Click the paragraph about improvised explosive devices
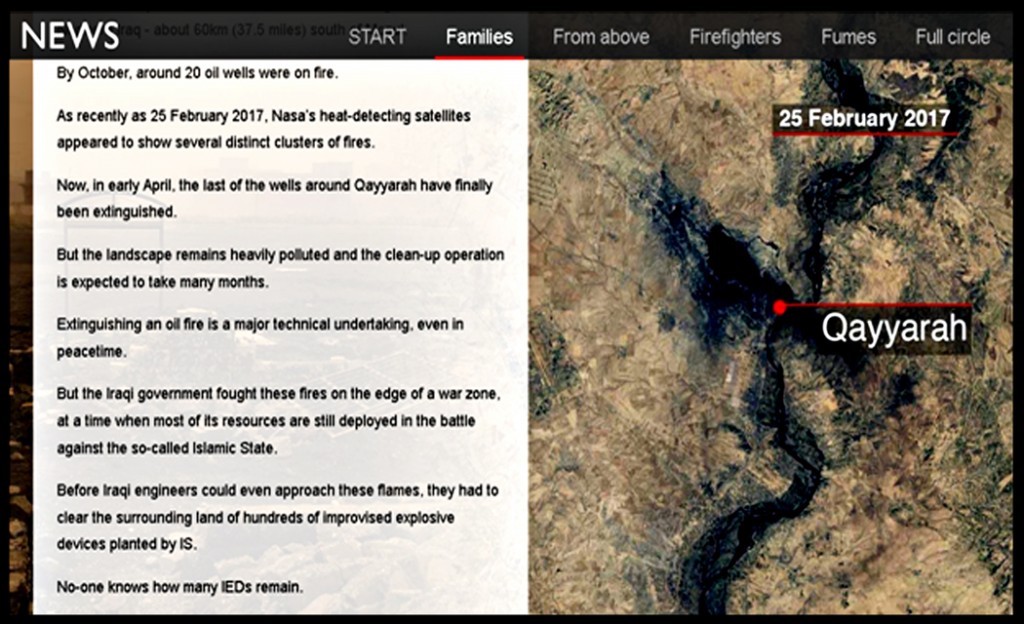This screenshot has height=624, width=1024. (x=278, y=517)
